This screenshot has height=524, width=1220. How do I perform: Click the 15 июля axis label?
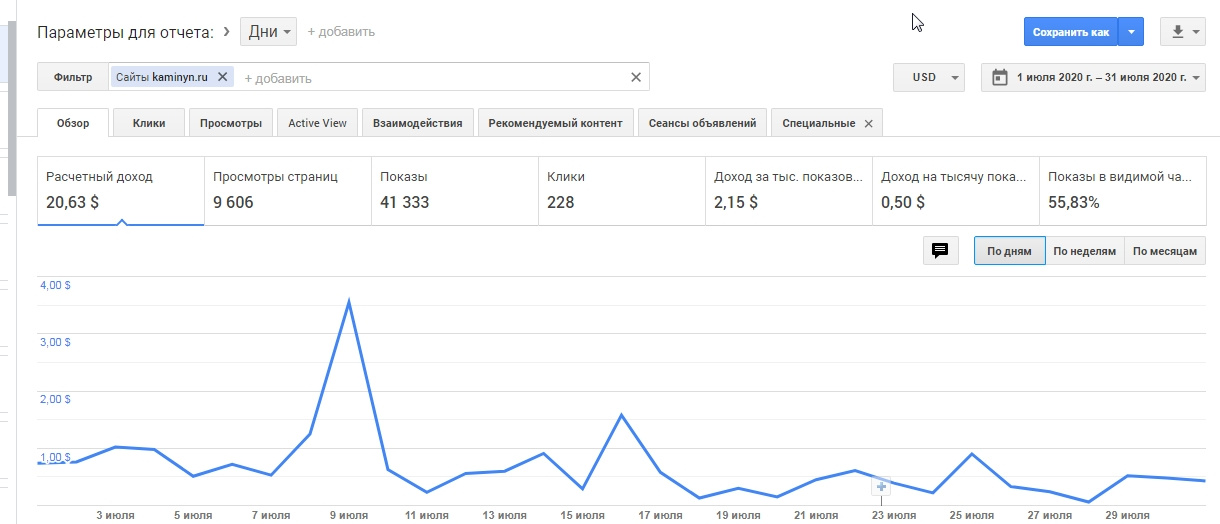click(x=581, y=515)
